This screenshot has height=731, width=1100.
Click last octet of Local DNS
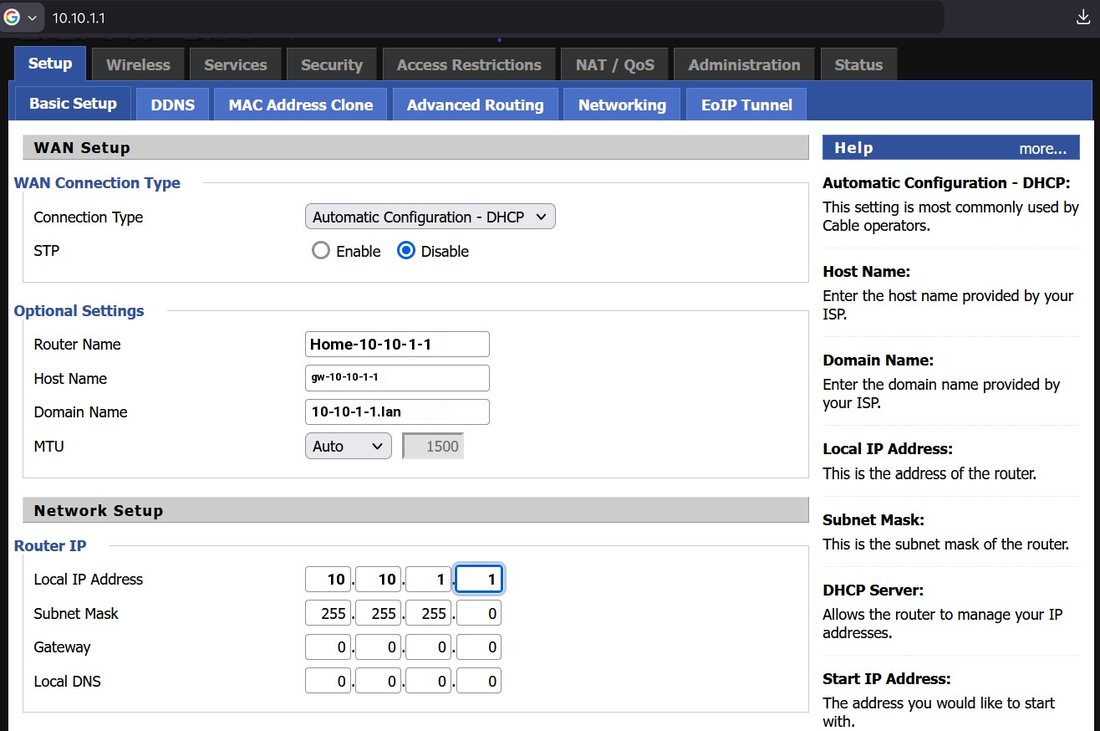[478, 681]
